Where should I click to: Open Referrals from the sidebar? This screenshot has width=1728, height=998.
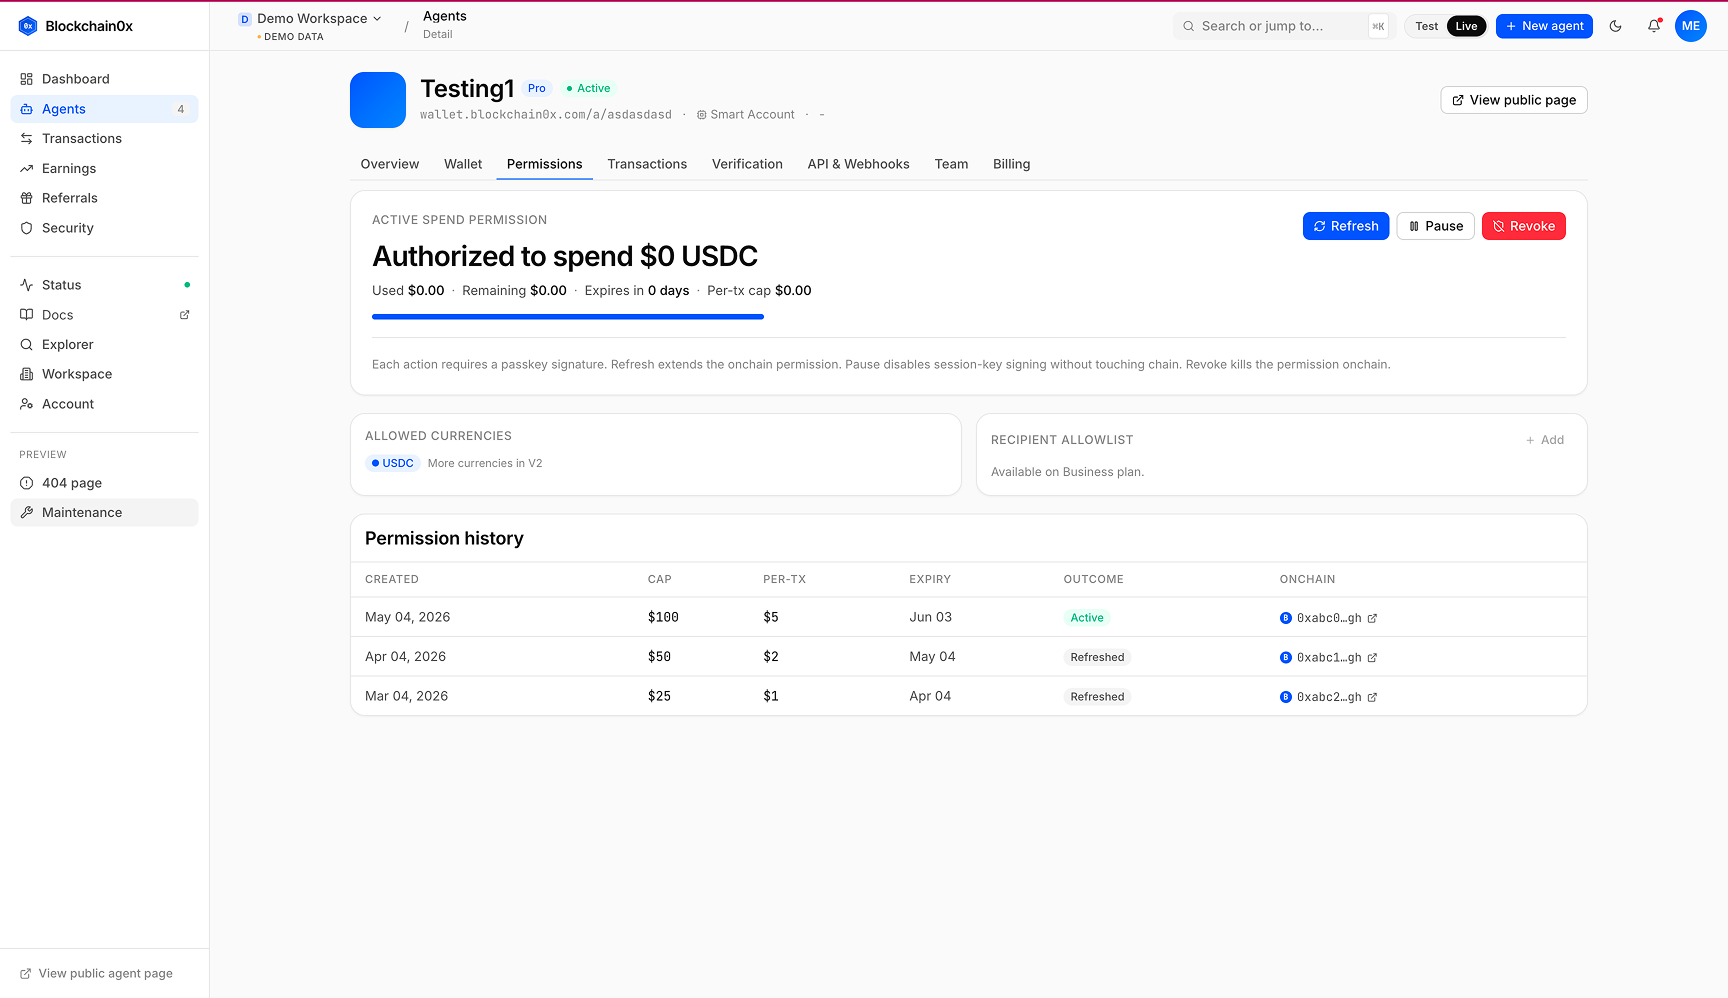coord(104,198)
